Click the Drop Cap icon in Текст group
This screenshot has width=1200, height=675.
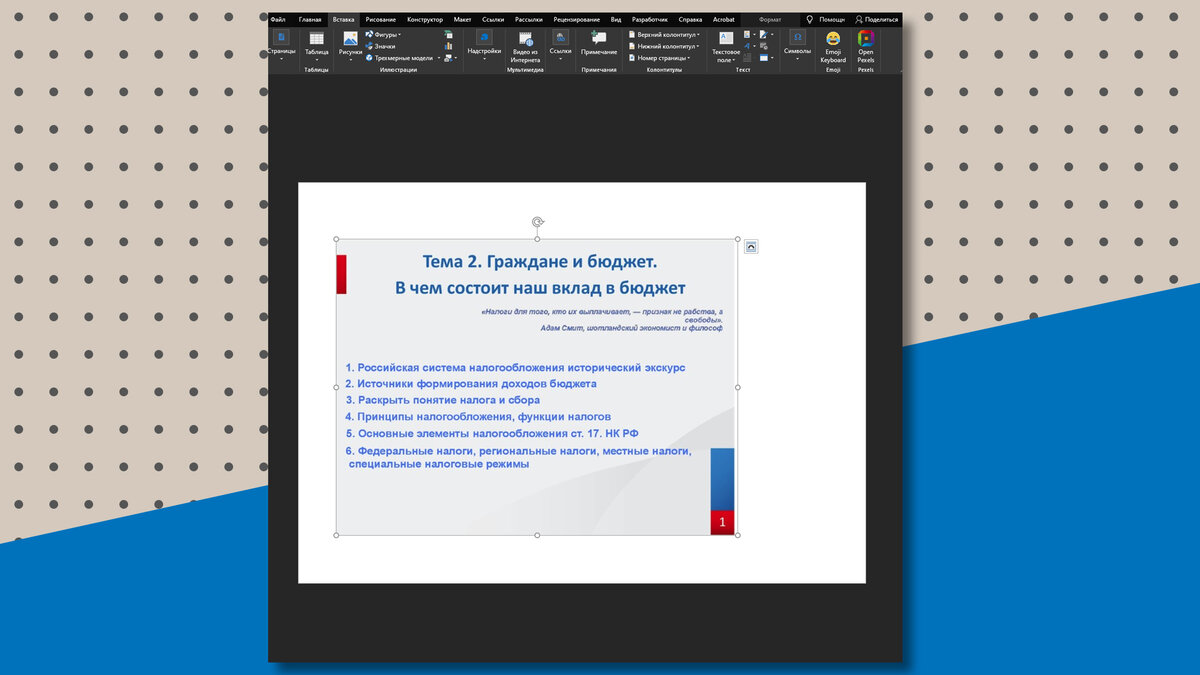[747, 58]
